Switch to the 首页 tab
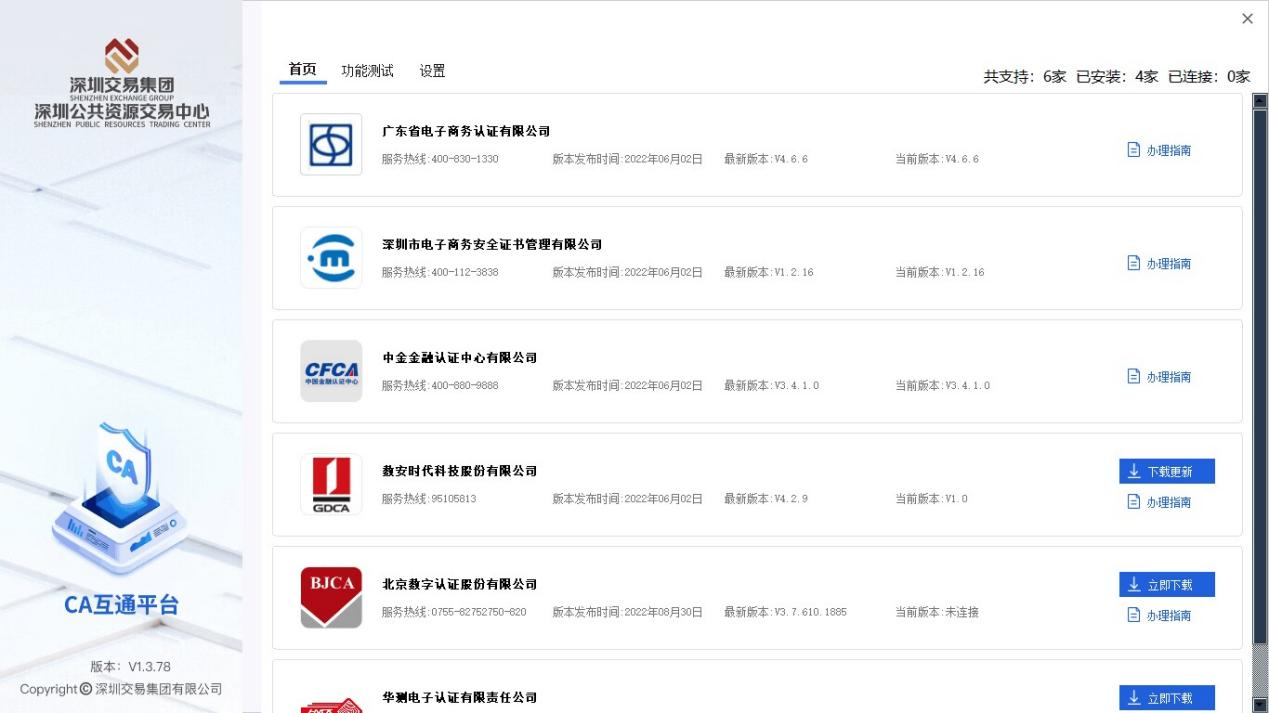Viewport: 1269px width, 713px height. click(x=302, y=70)
